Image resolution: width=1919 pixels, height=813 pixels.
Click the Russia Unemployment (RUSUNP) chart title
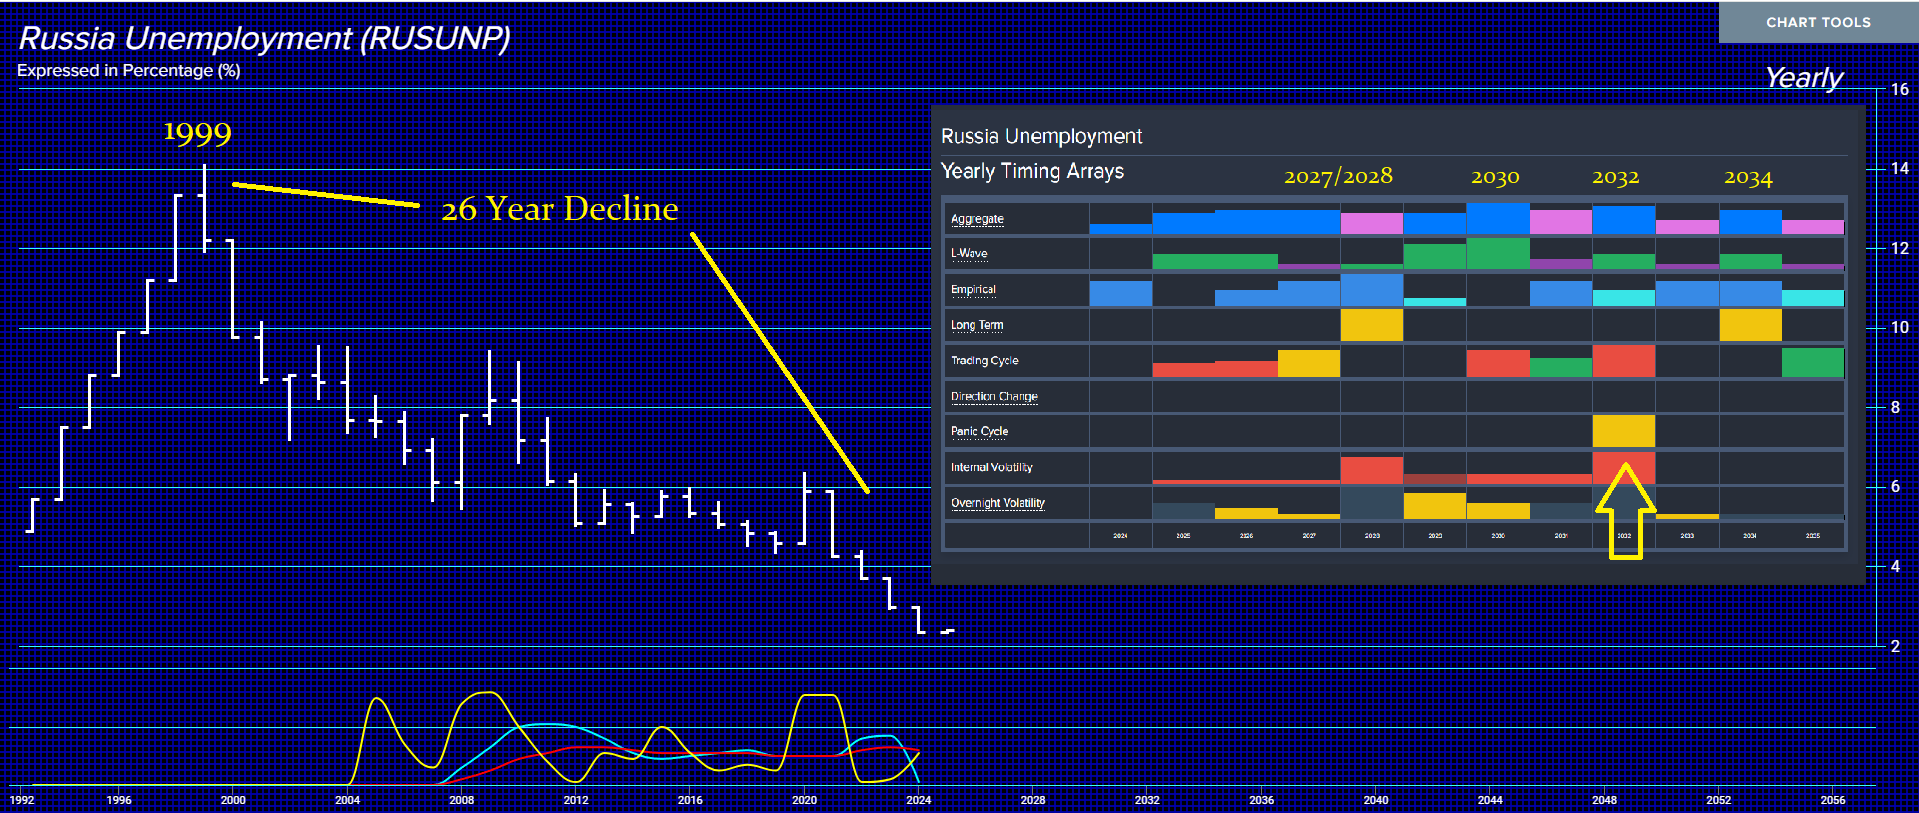264,38
